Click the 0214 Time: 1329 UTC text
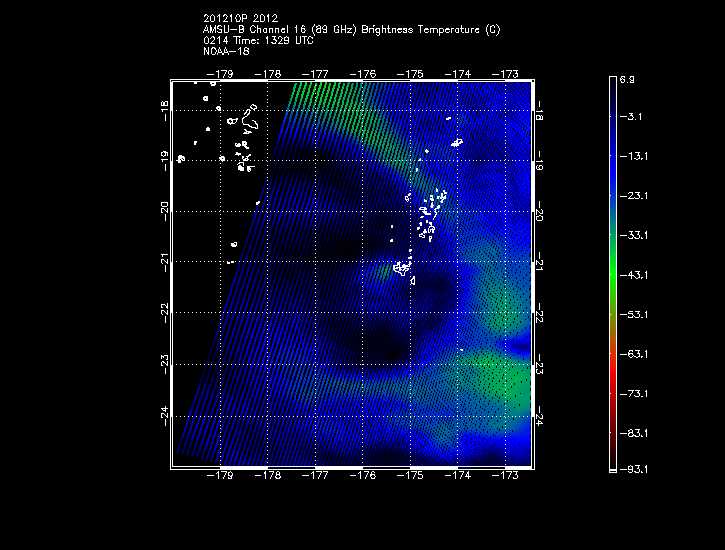Screen dimensions: 725x550 258,41
